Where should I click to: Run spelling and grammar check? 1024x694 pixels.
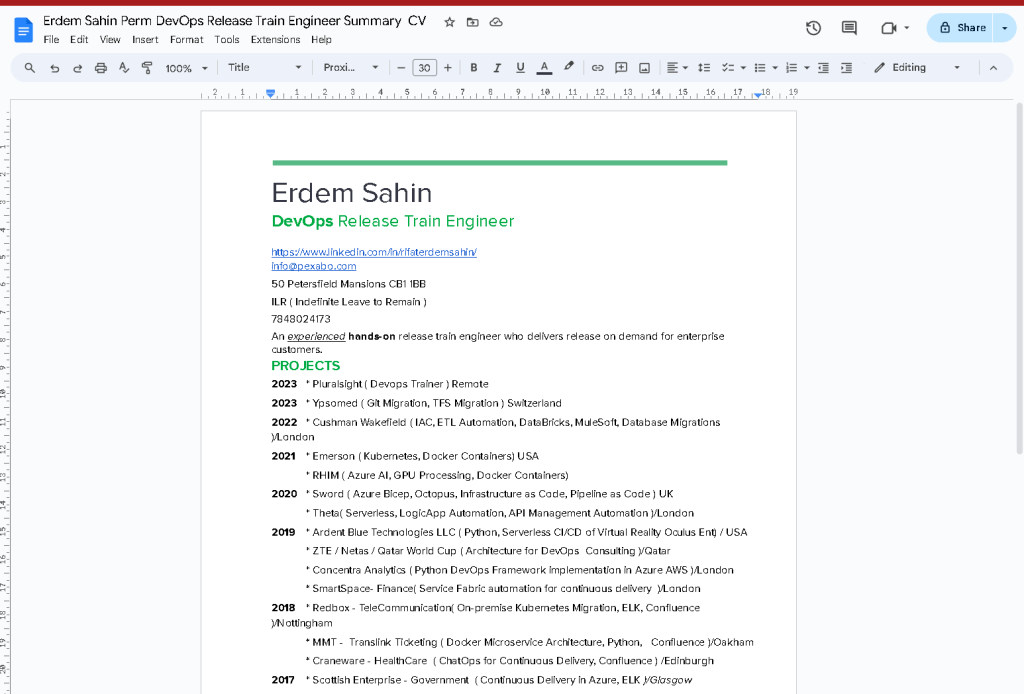pos(123,68)
